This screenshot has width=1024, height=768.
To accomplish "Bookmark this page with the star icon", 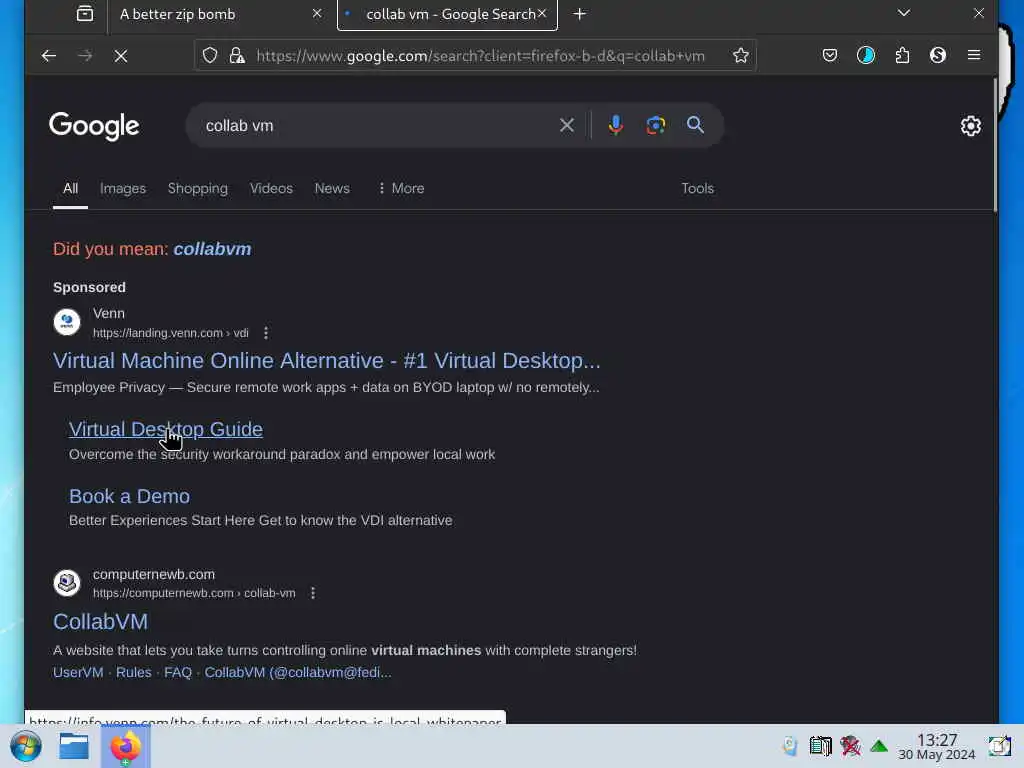I will (x=740, y=56).
